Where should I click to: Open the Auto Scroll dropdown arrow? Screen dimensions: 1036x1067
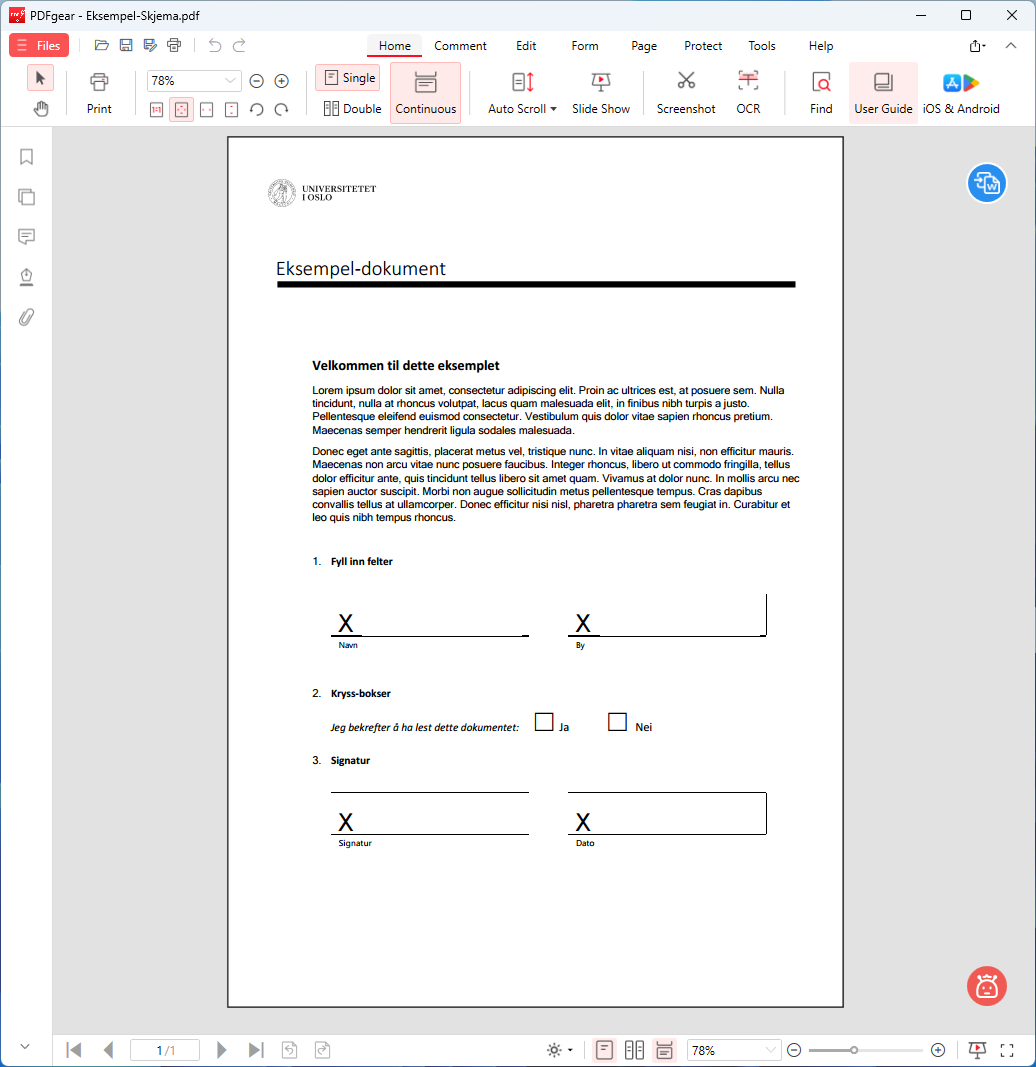tap(553, 109)
